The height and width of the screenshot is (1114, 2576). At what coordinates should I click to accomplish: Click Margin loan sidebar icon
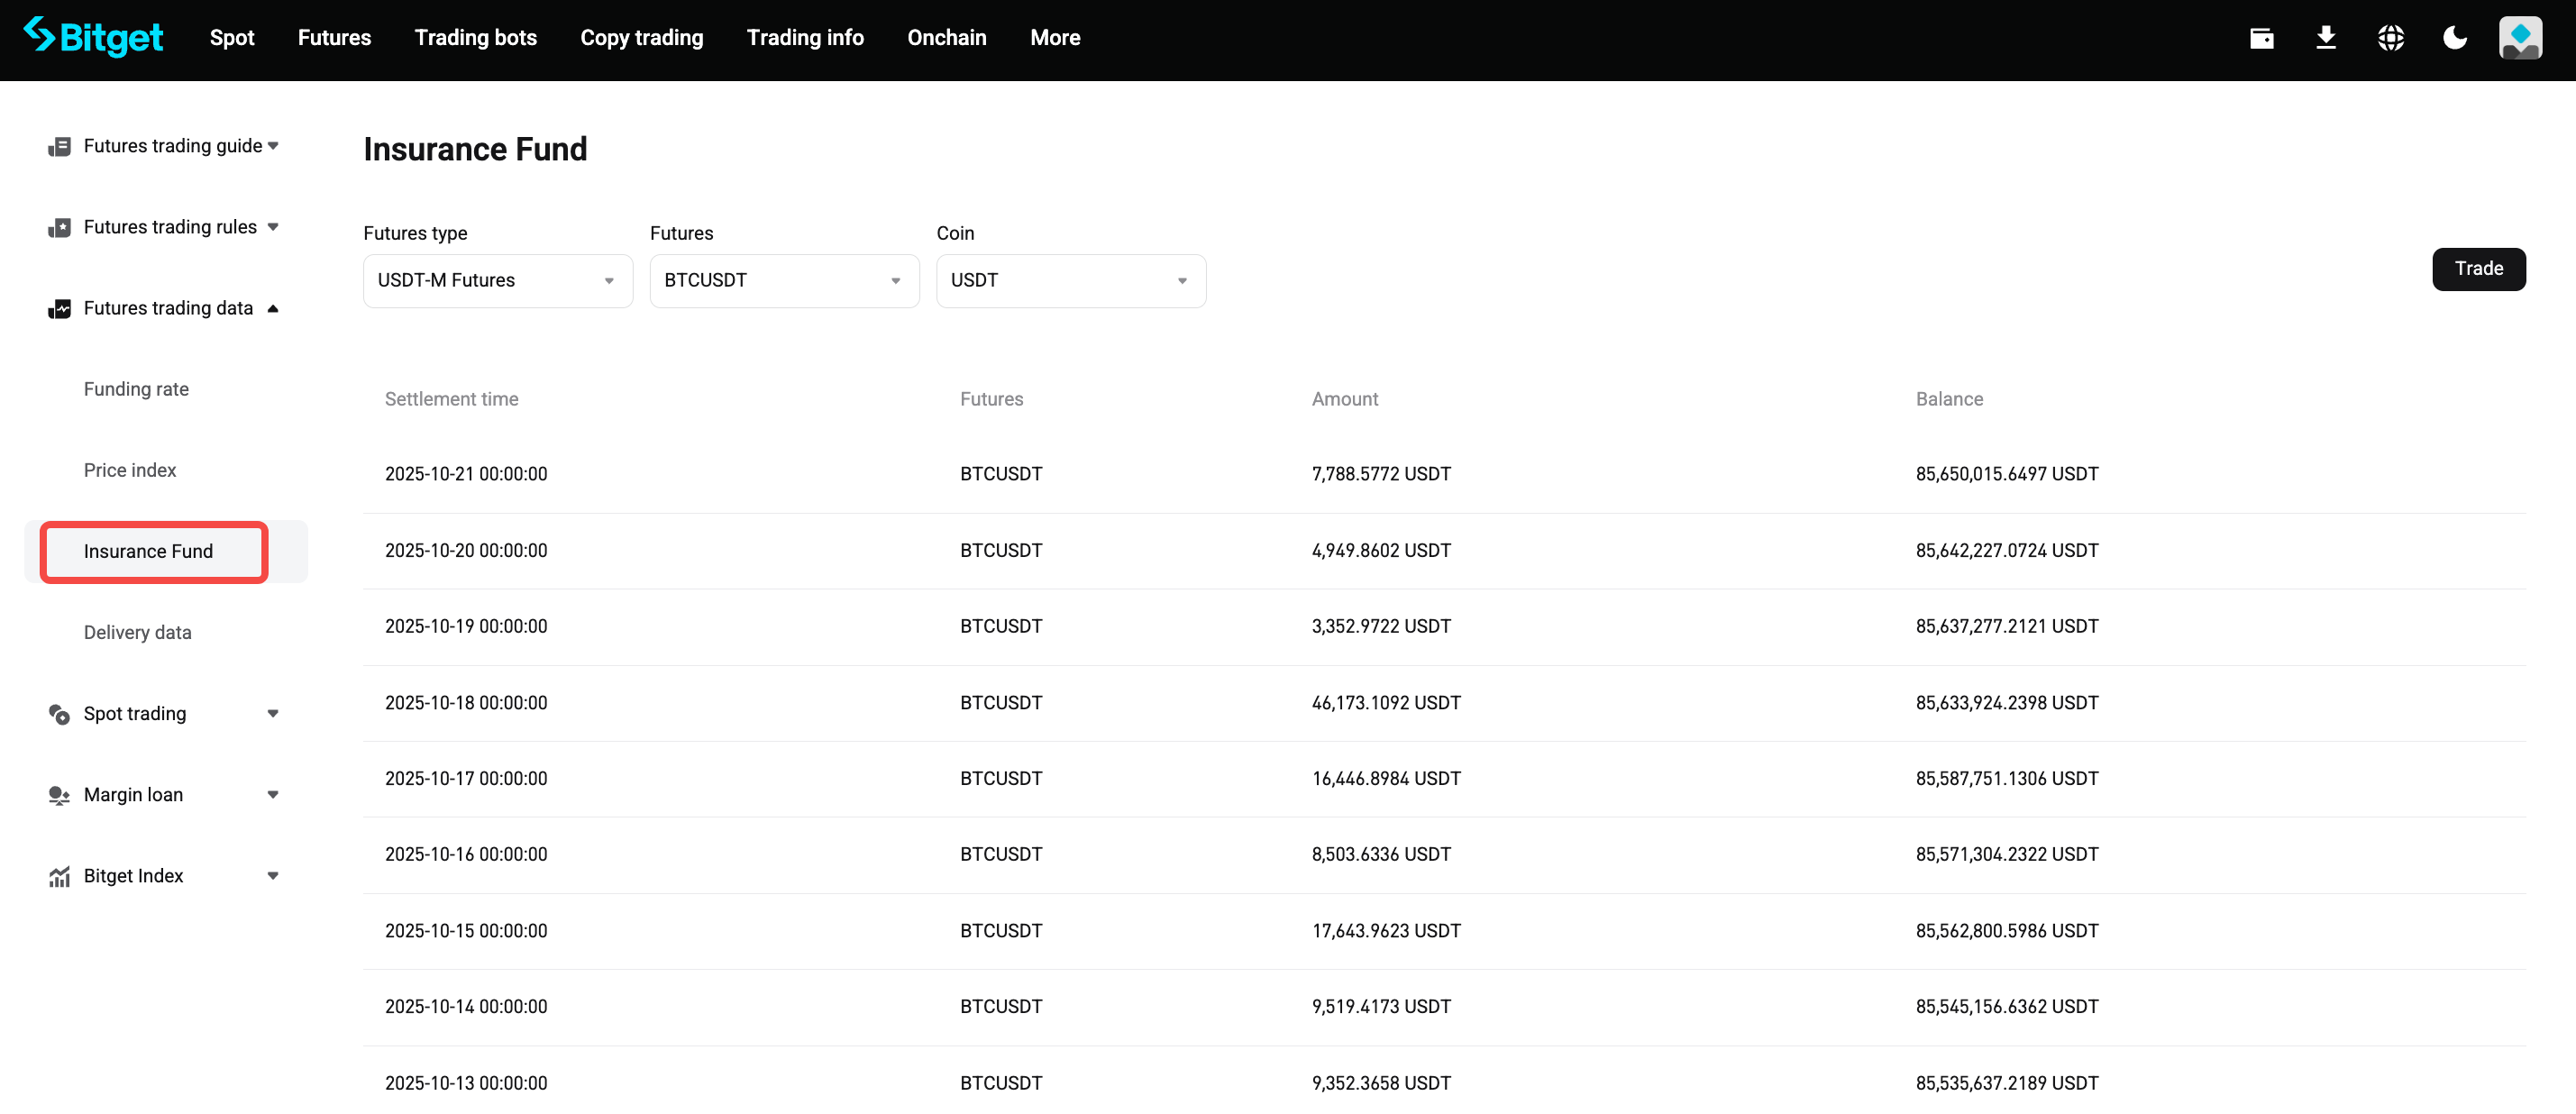[59, 795]
